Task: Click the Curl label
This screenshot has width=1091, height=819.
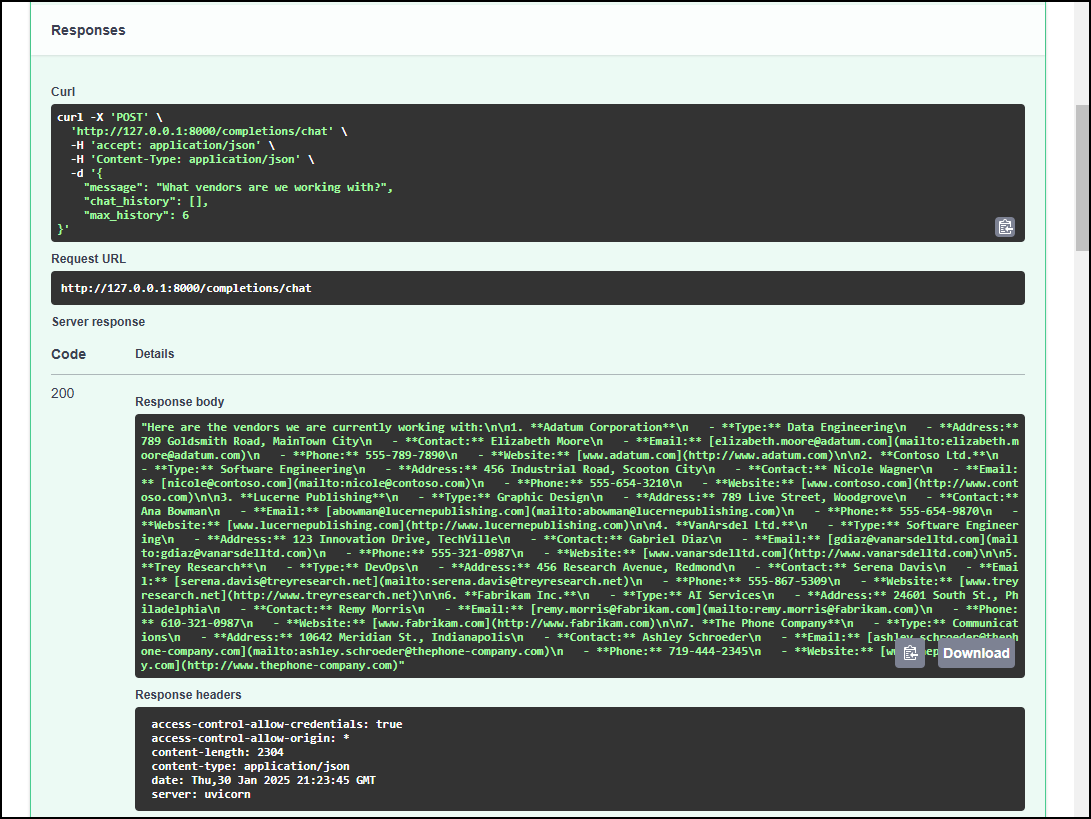Action: (63, 92)
